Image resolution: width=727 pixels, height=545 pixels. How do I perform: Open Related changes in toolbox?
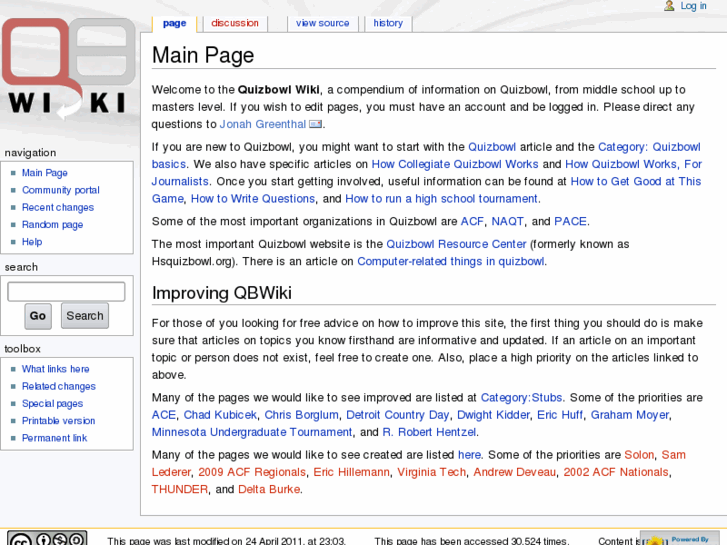pos(59,386)
